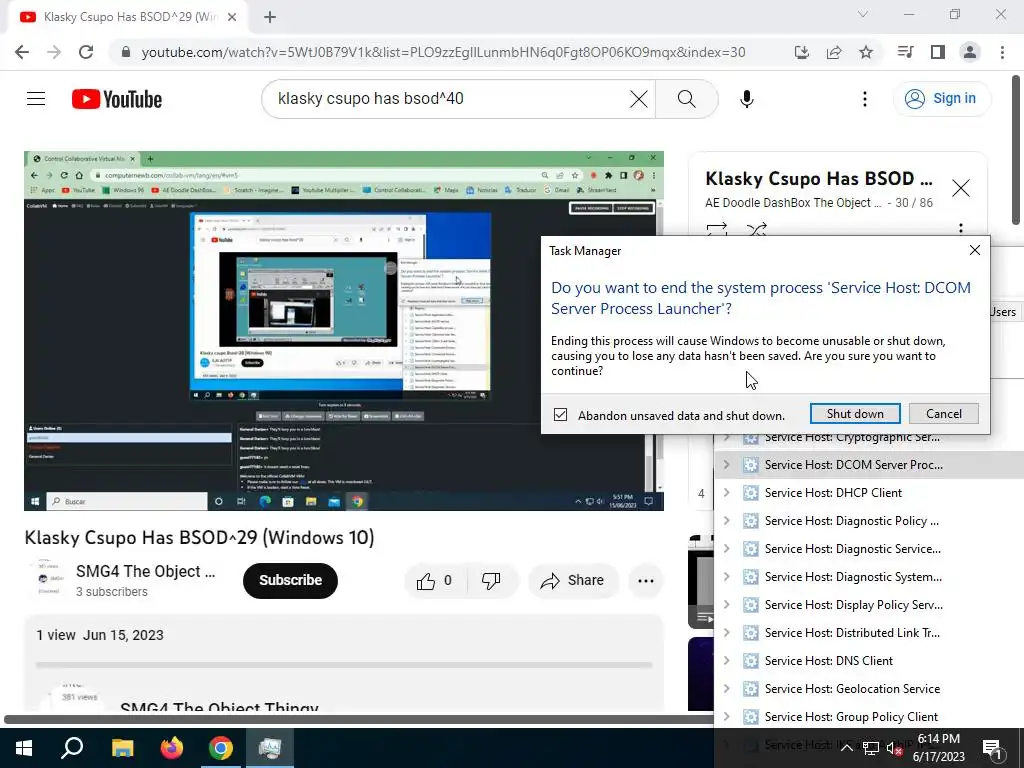This screenshot has height=768, width=1024.
Task: Open channel avatar for SMG4 The Object
Action: pyautogui.click(x=46, y=578)
